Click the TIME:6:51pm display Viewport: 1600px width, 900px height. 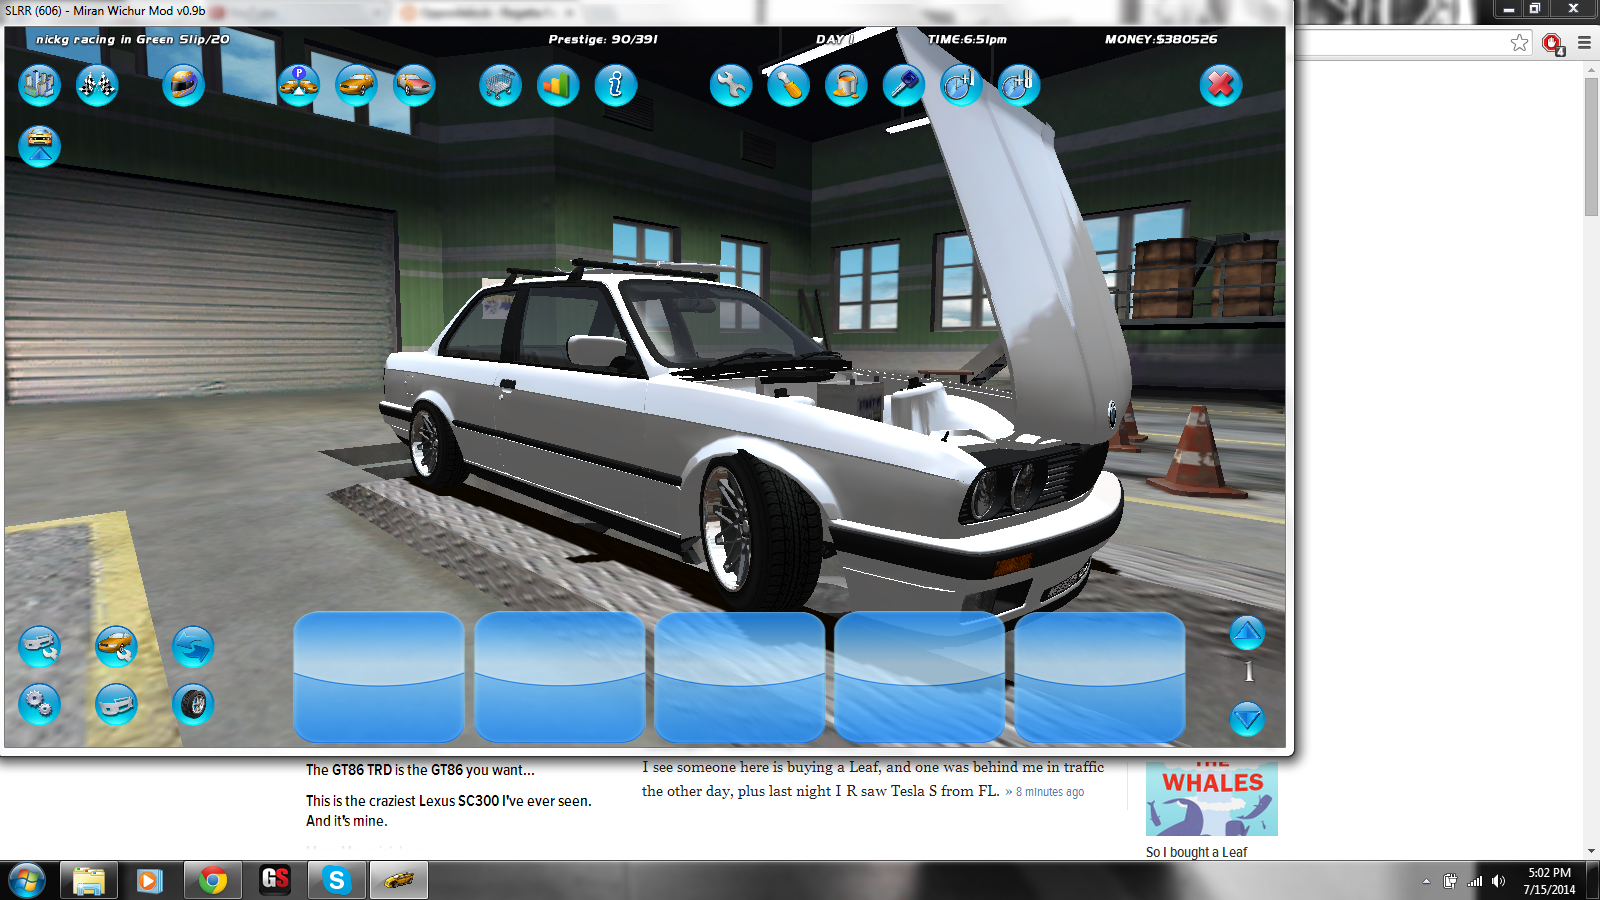tap(967, 39)
